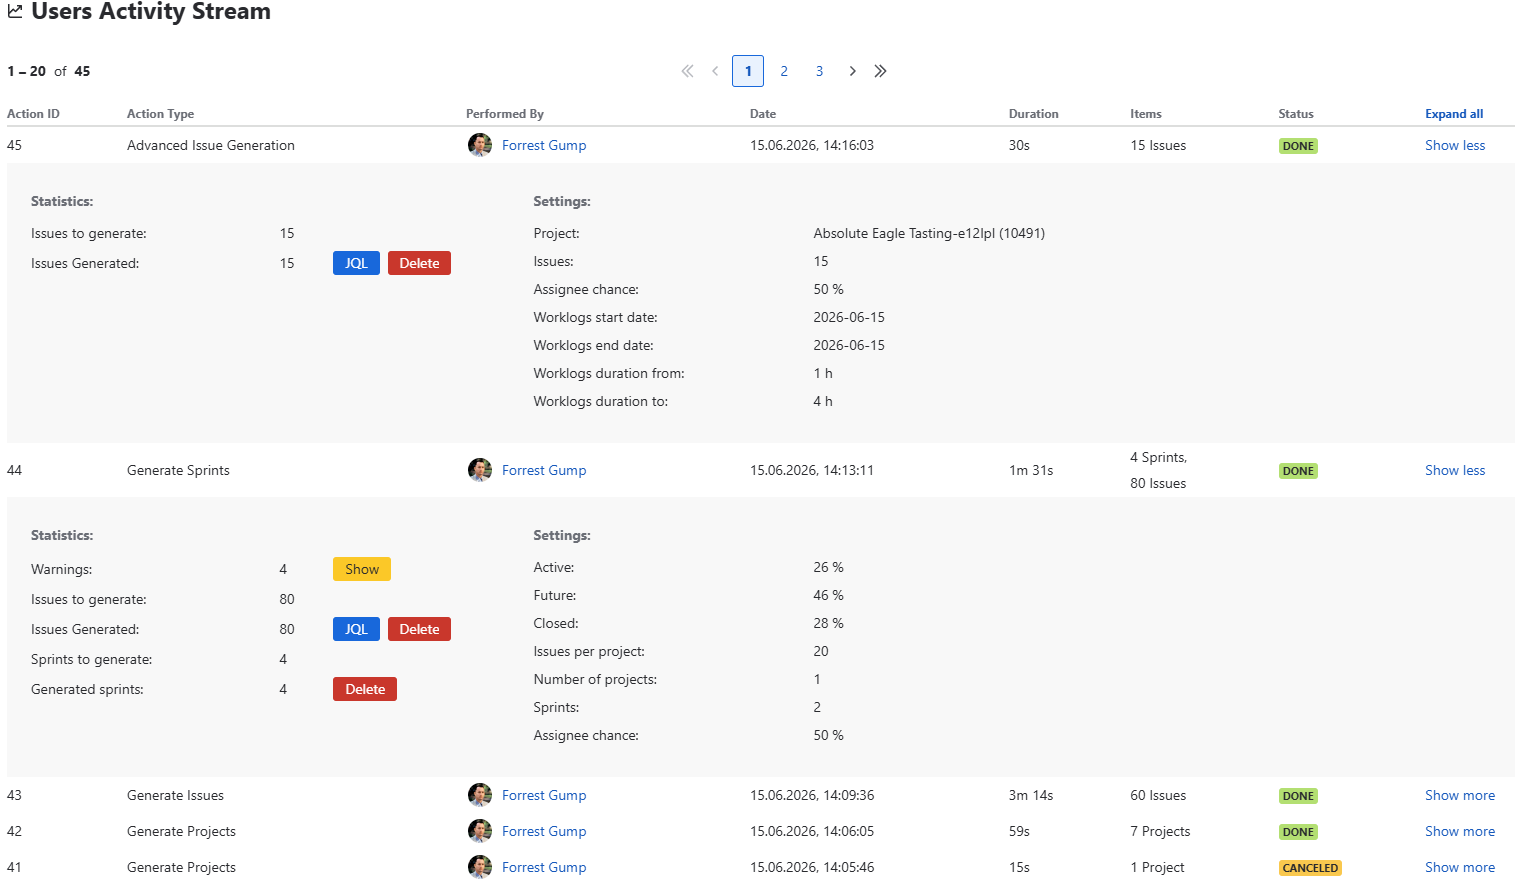This screenshot has height=884, width=1515.
Task: Go to previous page chevron
Action: coord(715,71)
